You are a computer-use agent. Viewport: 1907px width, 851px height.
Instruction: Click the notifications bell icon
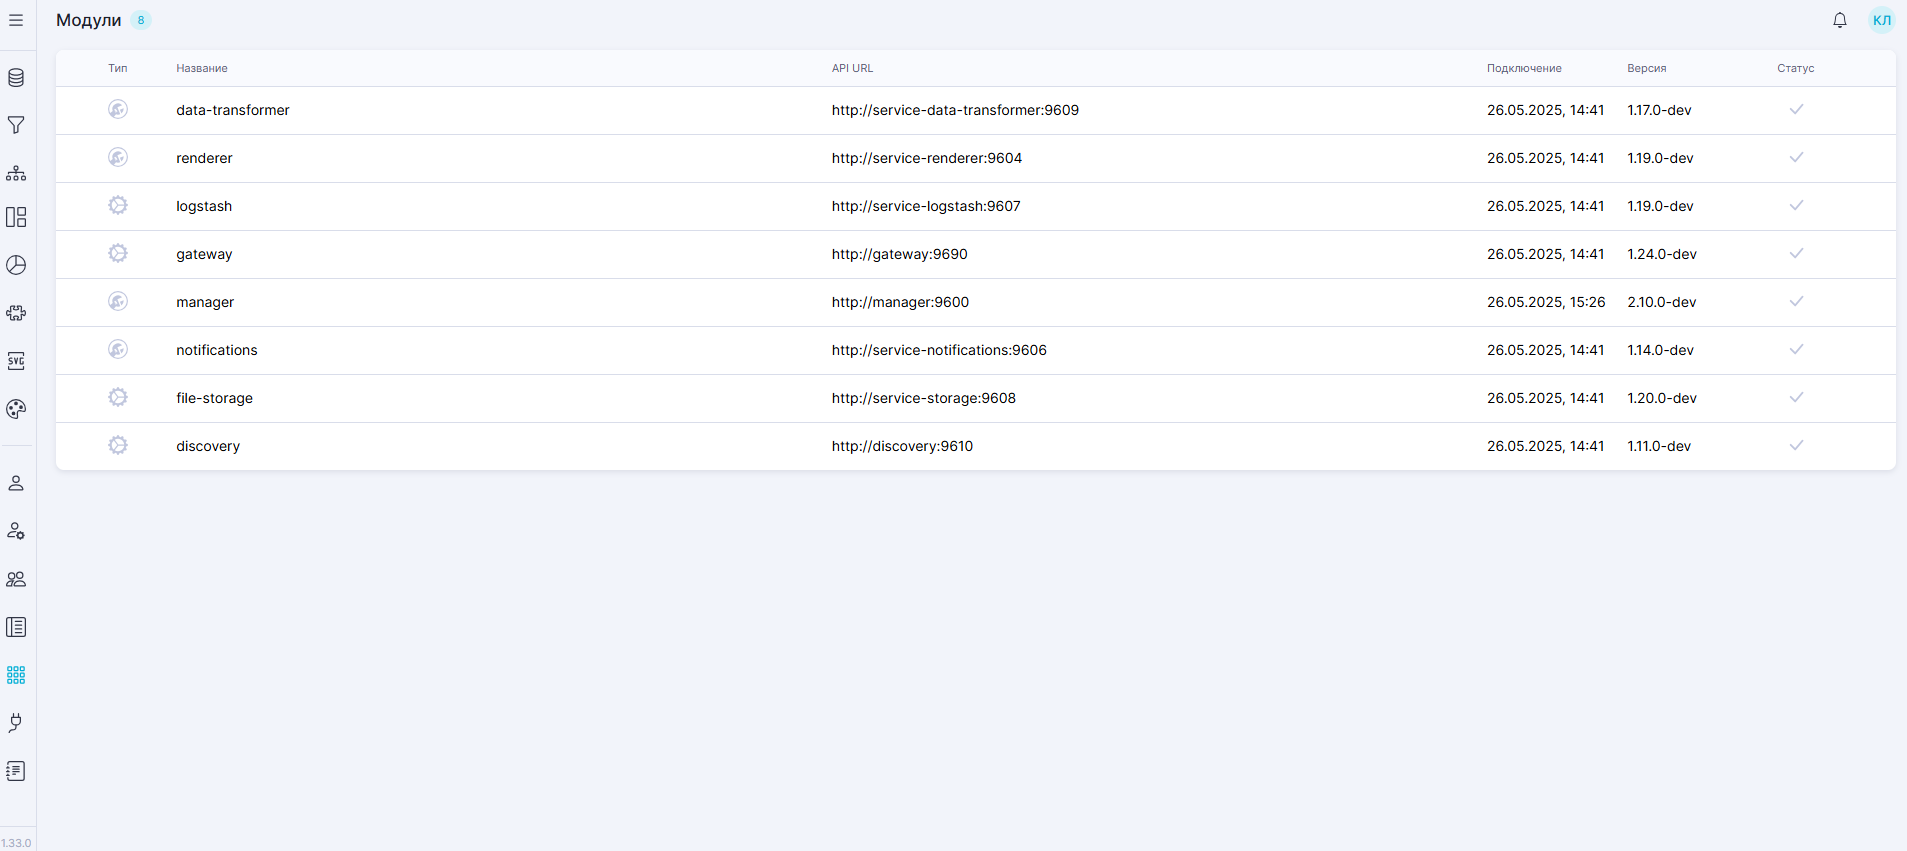[x=1839, y=20]
